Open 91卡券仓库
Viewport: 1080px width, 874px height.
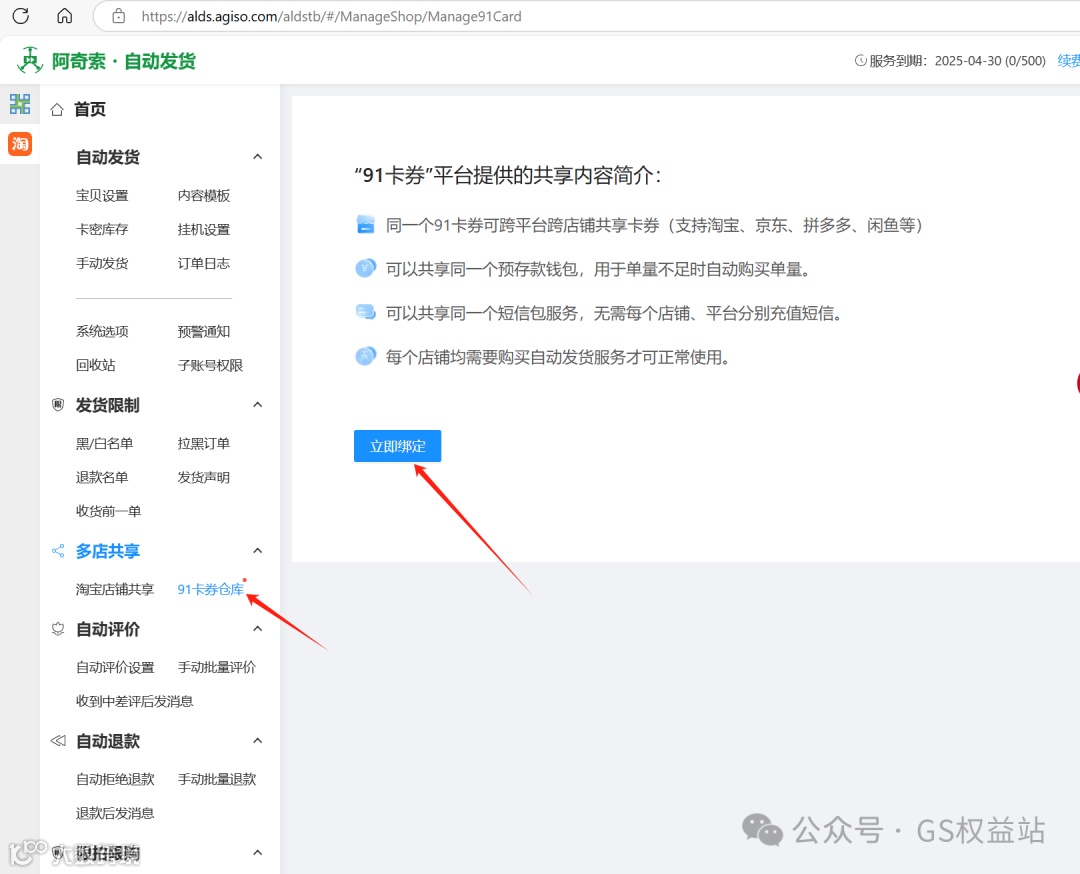[211, 590]
